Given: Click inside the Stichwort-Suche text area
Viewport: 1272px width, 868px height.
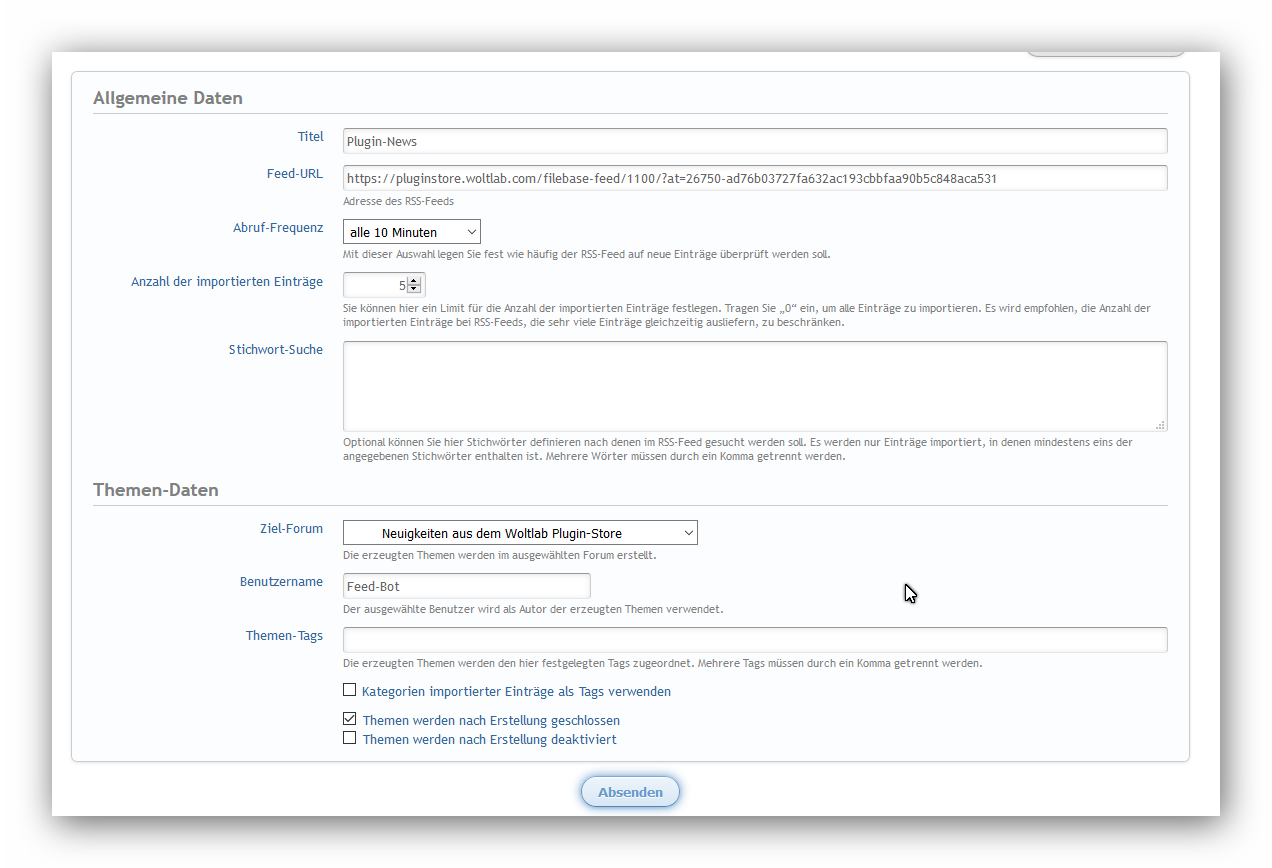Looking at the screenshot, I should [x=754, y=386].
